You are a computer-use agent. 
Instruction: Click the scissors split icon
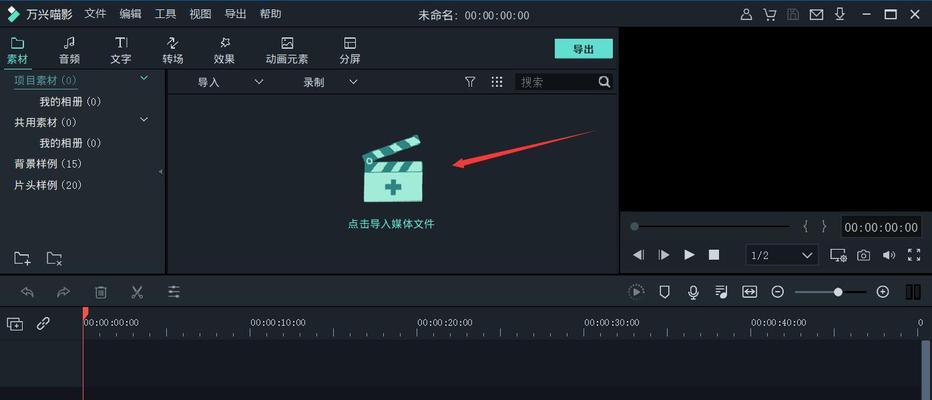[x=137, y=292]
